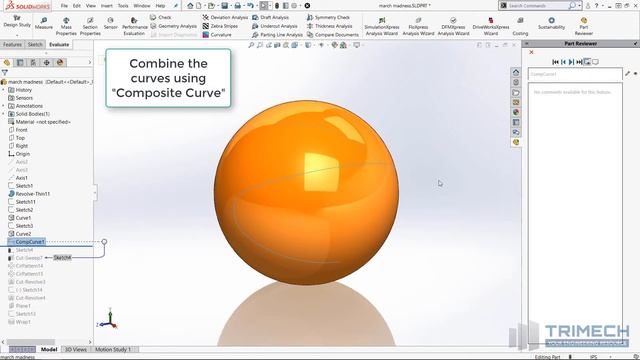Click the Home icon in quick toolbar
Viewport: 640px width, 360px height.
point(190,6)
